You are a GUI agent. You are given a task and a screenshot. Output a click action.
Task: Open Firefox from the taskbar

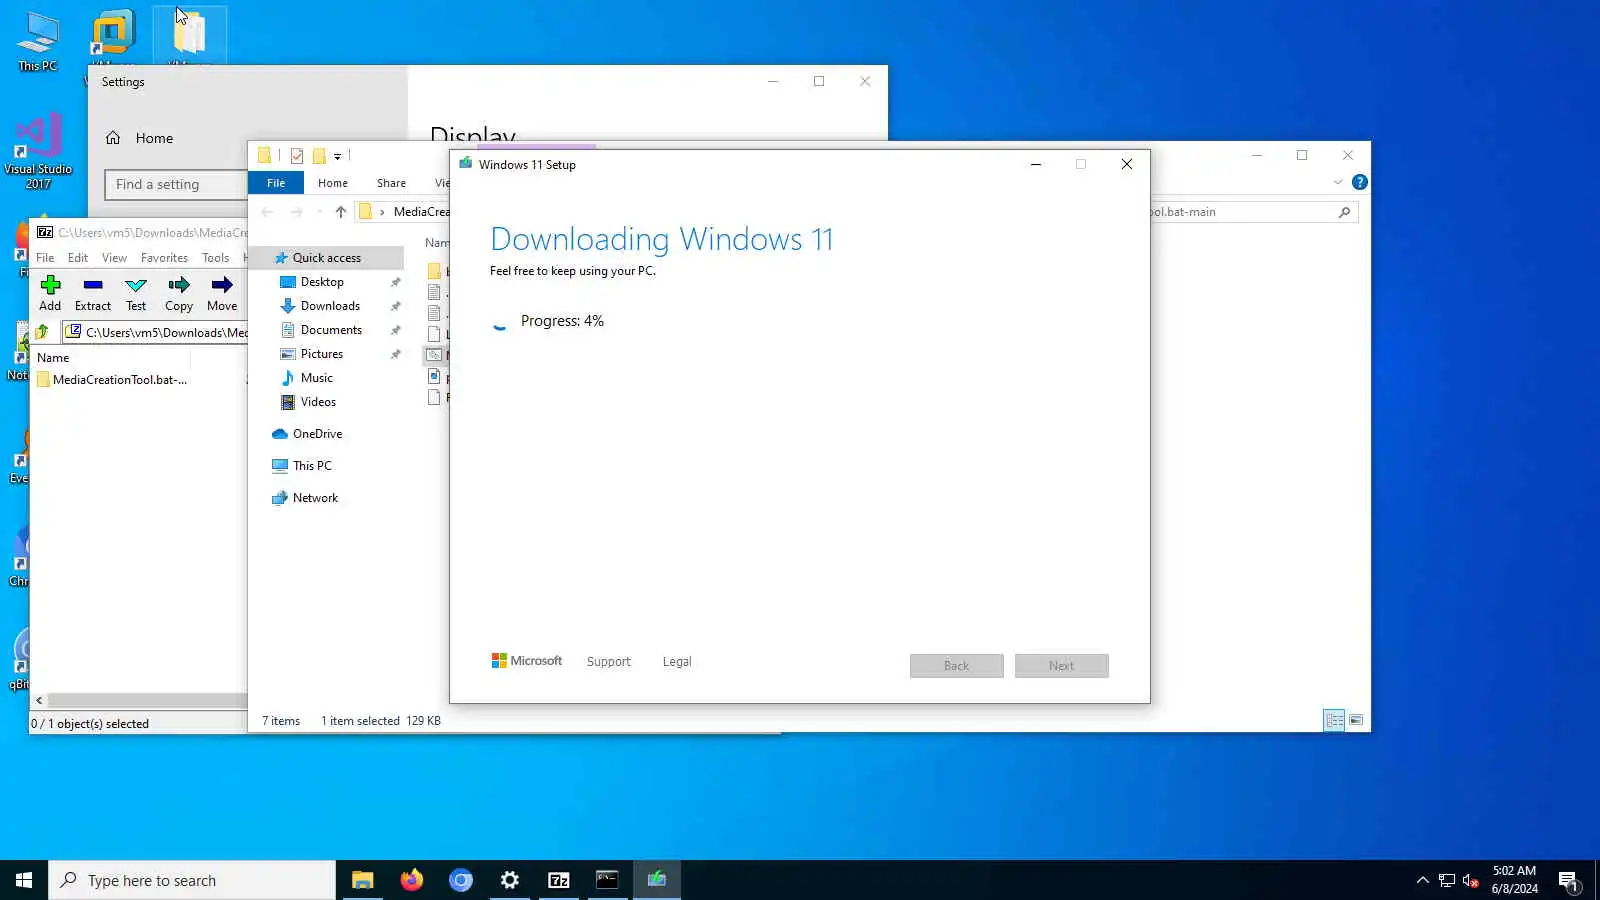[x=411, y=880]
